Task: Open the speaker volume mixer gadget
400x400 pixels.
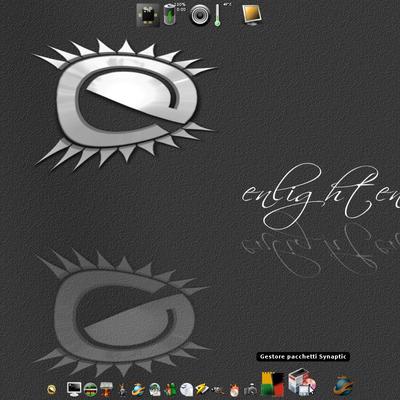Action: (200, 15)
